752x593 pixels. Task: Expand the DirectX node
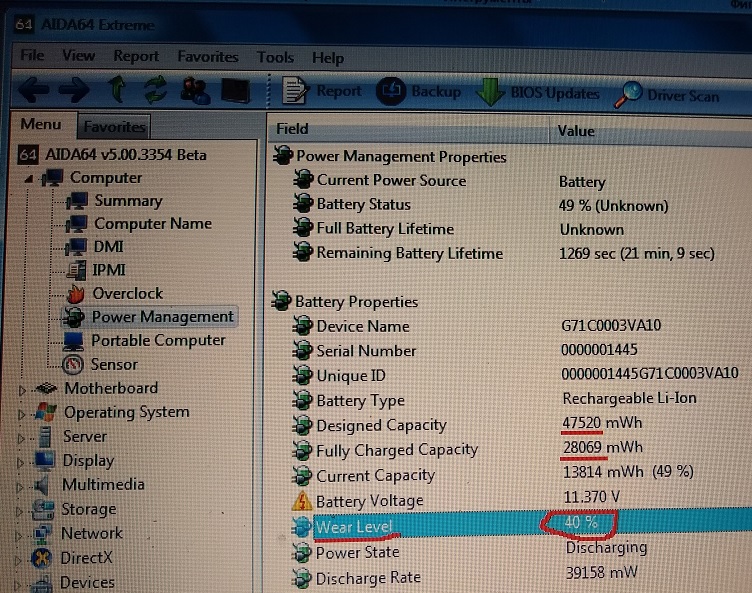(x=18, y=560)
